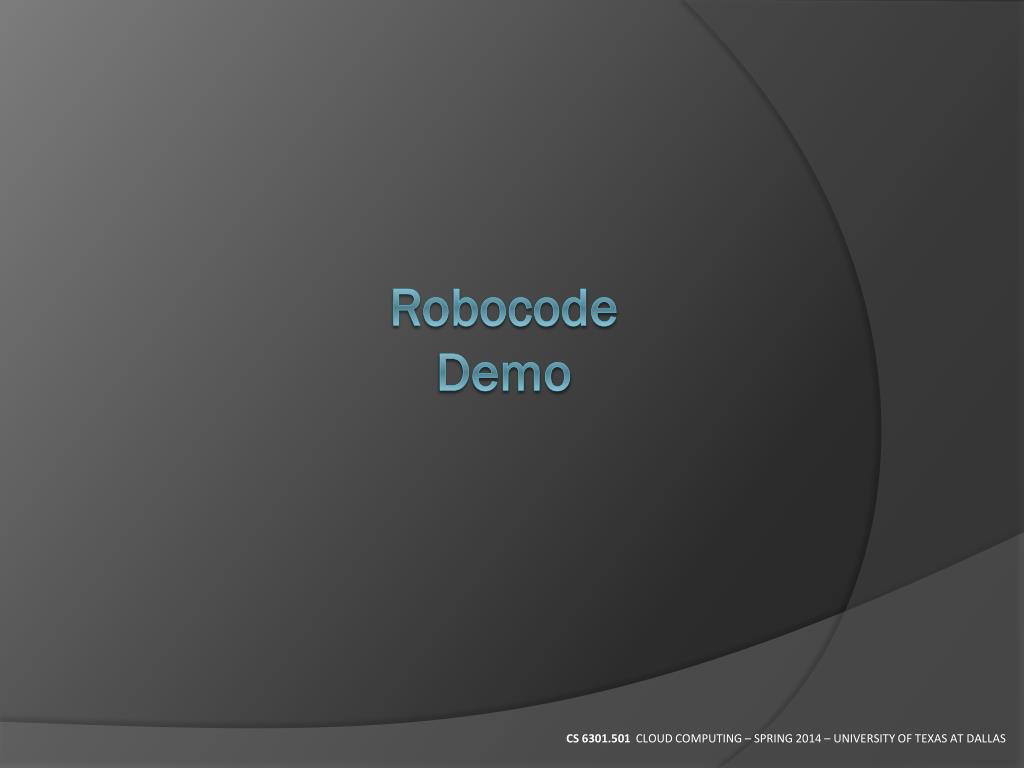Click the "SPRING 2014" footer text
Screen dimensions: 1024x768
click(787, 739)
